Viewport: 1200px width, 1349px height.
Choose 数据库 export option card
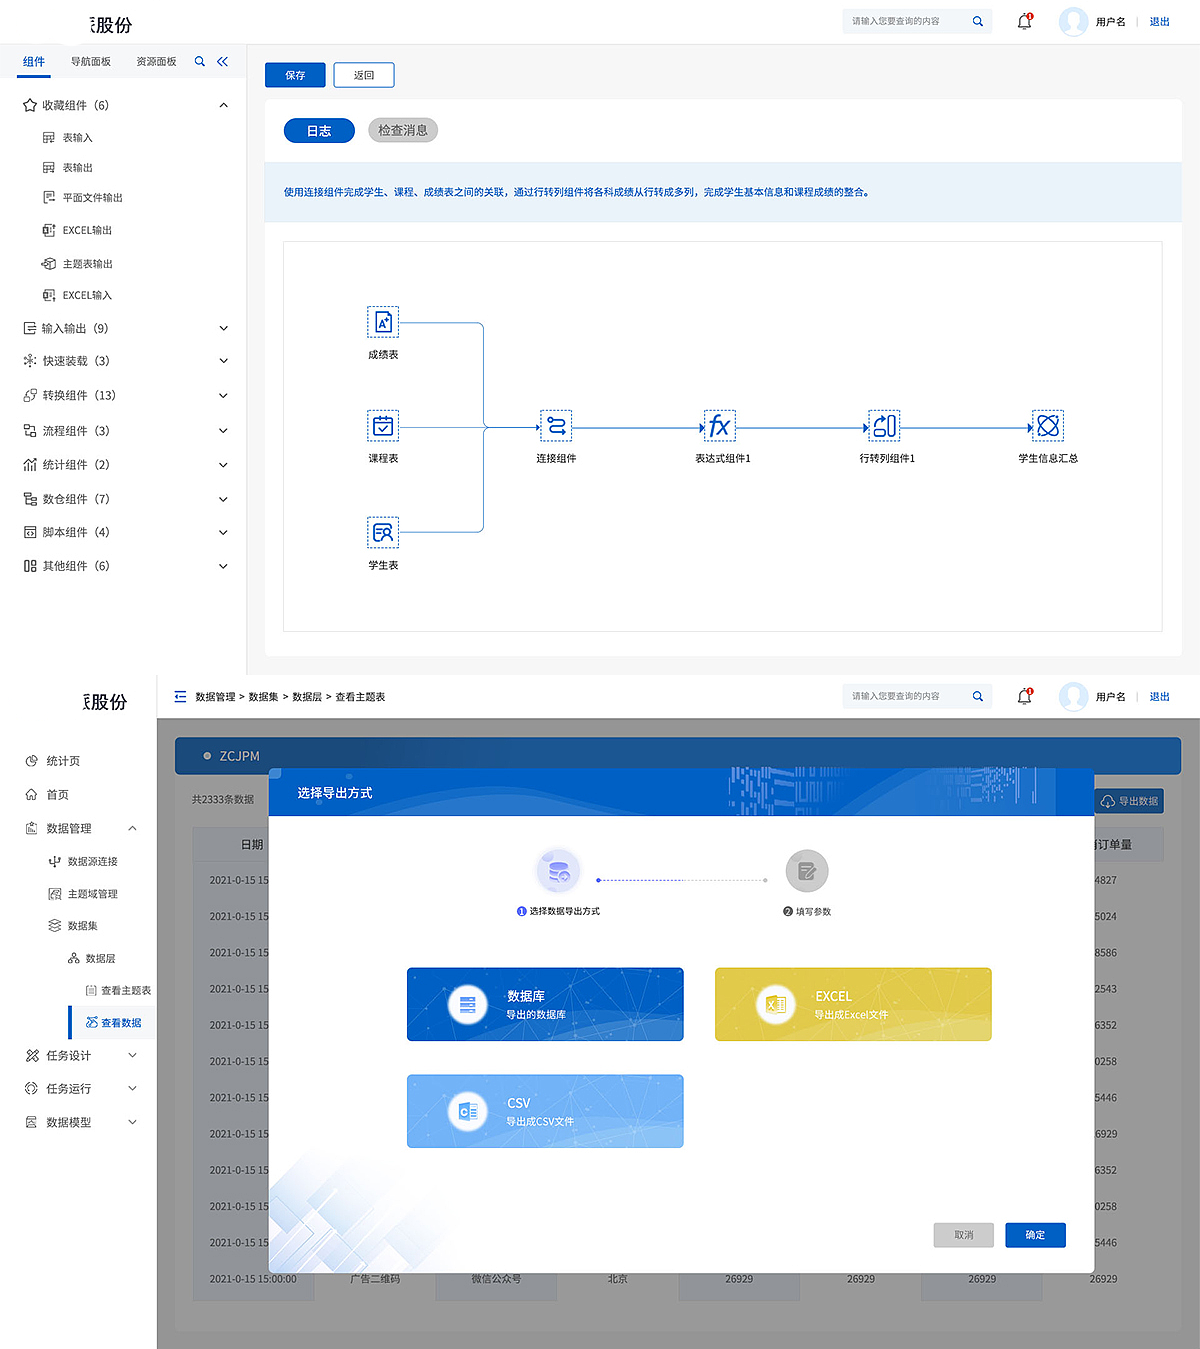pos(545,1004)
